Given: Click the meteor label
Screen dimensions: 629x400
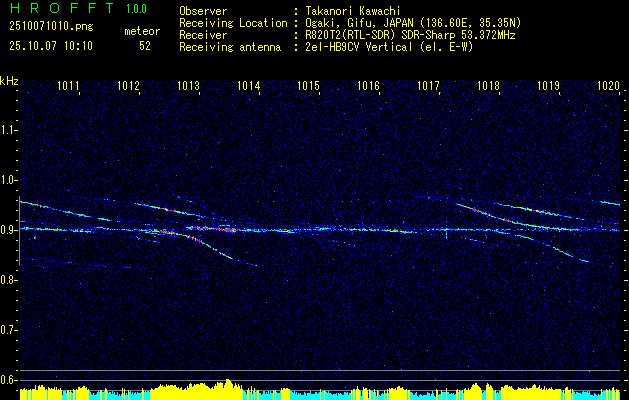Looking at the screenshot, I should [142, 31].
